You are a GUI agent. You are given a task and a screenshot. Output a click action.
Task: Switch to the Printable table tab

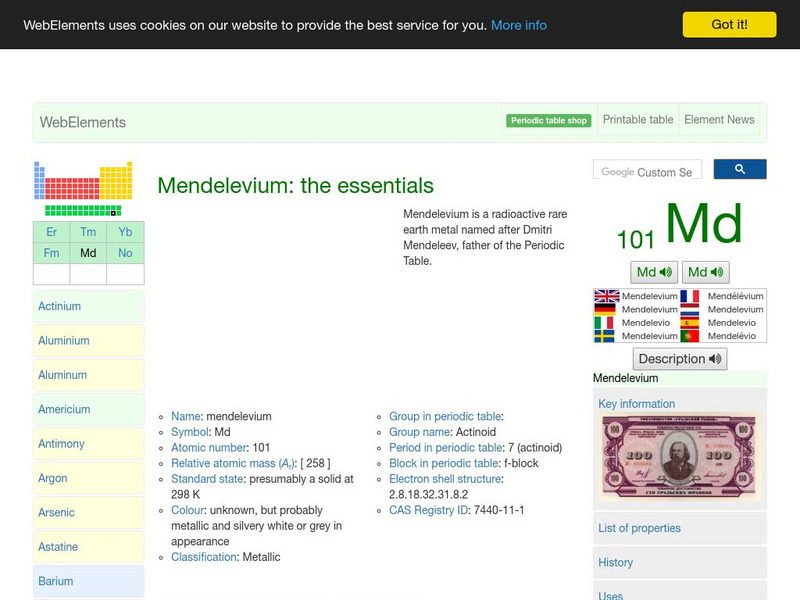pos(638,119)
